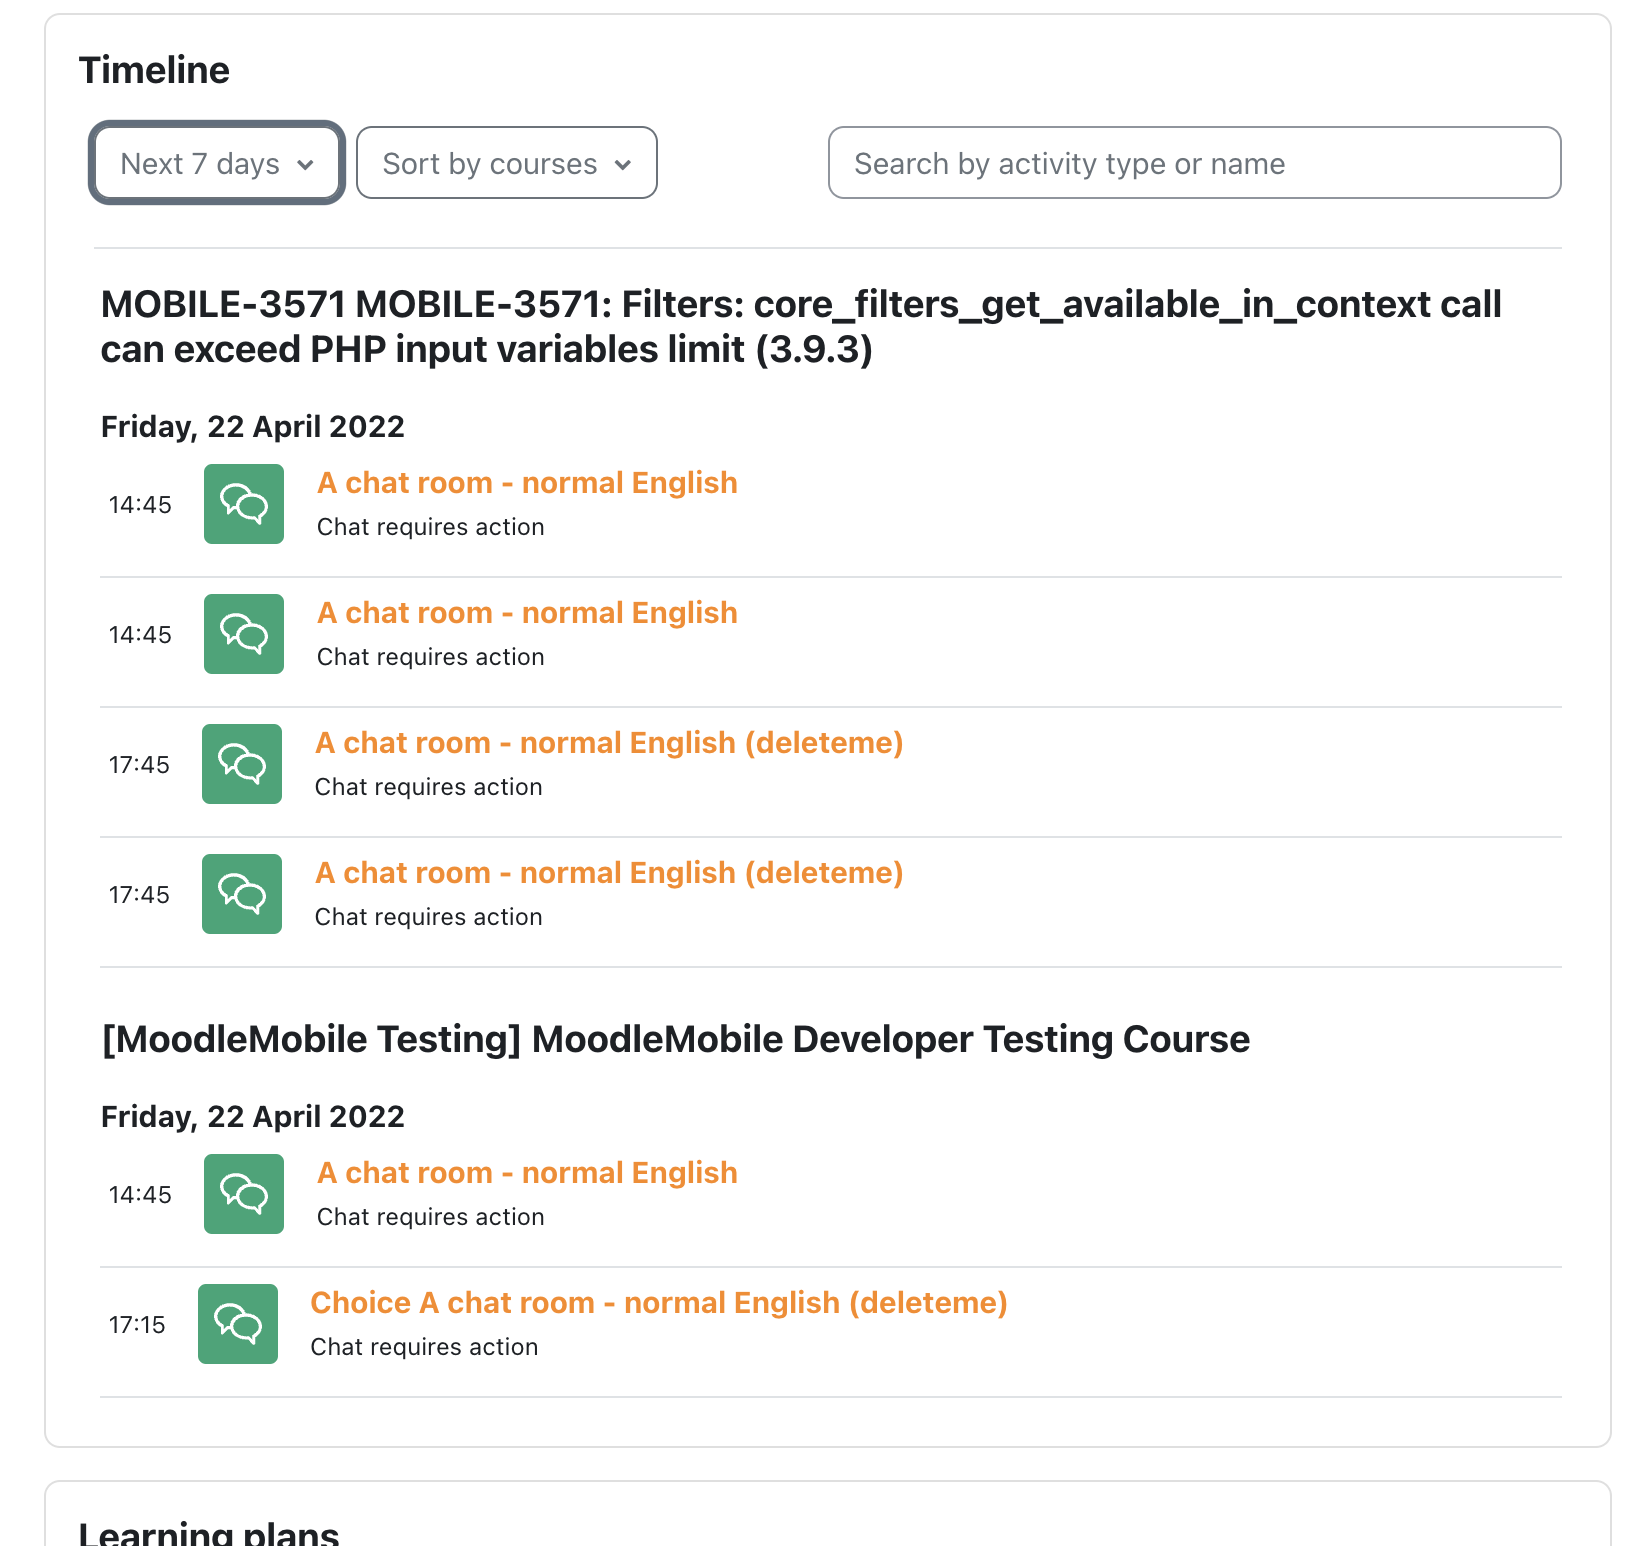Image resolution: width=1630 pixels, height=1546 pixels.
Task: Click chat icon of first 14:45 row under MOBILE-3571
Action: coord(244,504)
